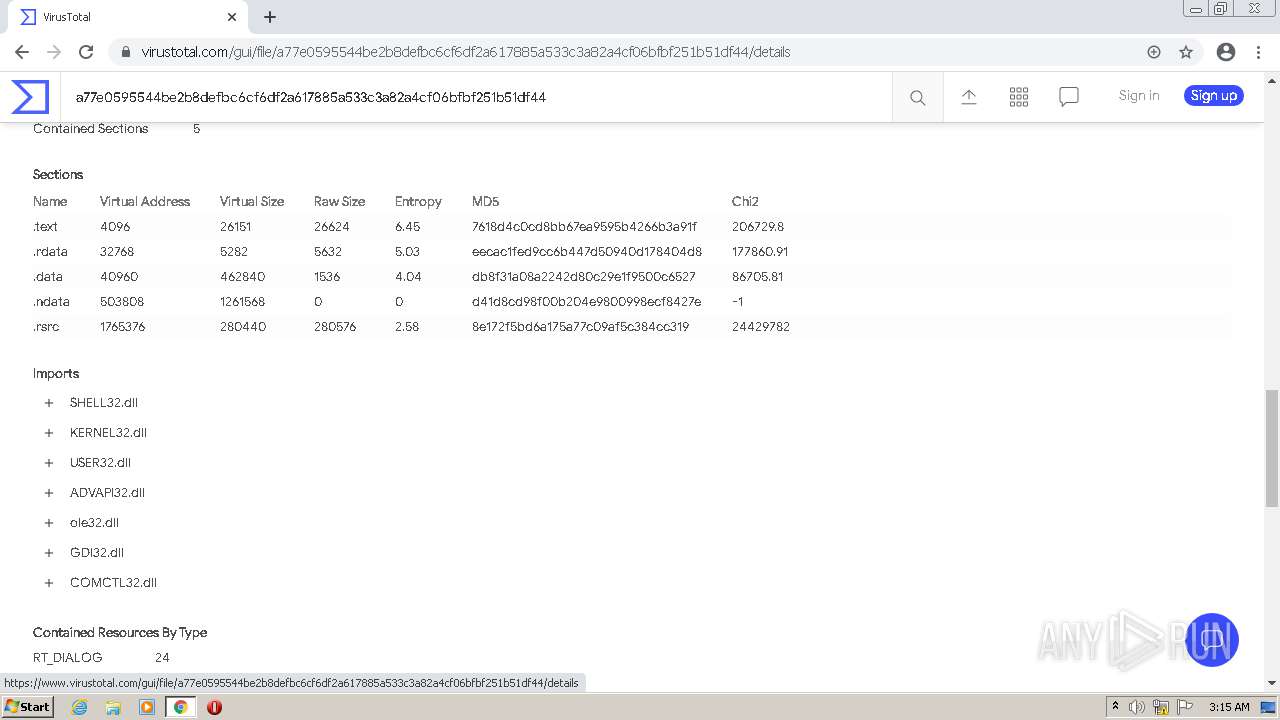Click the search magnifier icon

917,97
